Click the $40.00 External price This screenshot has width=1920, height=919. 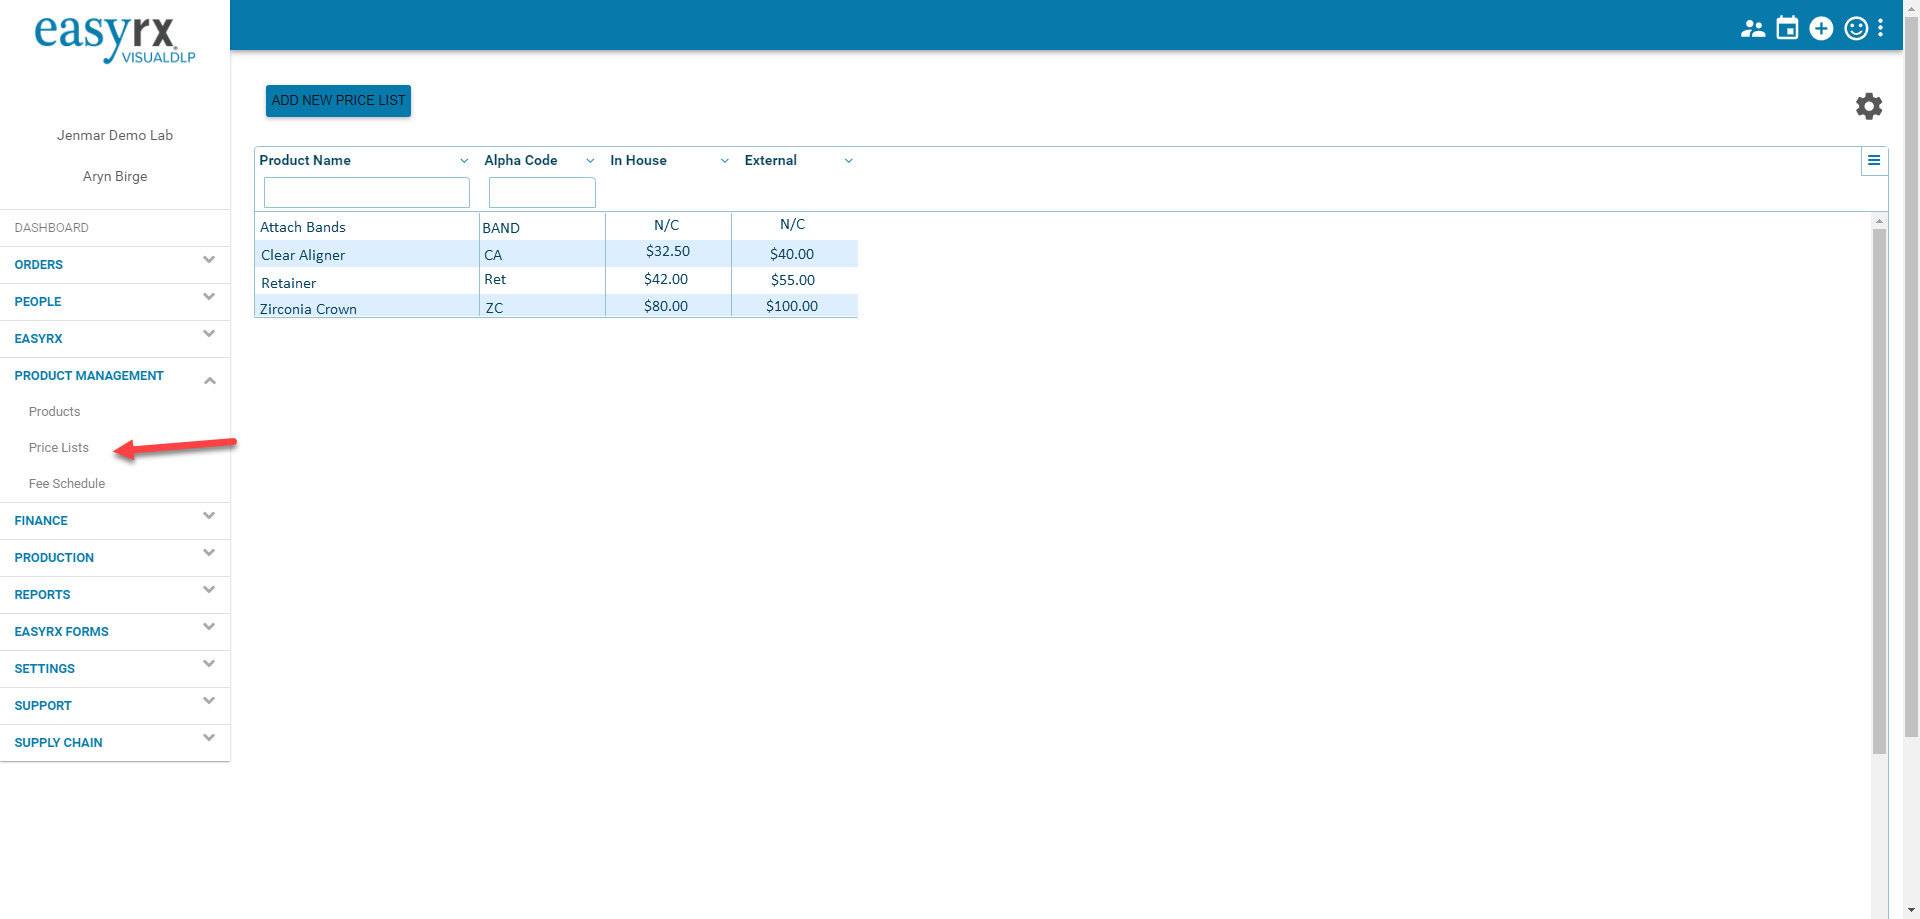click(792, 254)
